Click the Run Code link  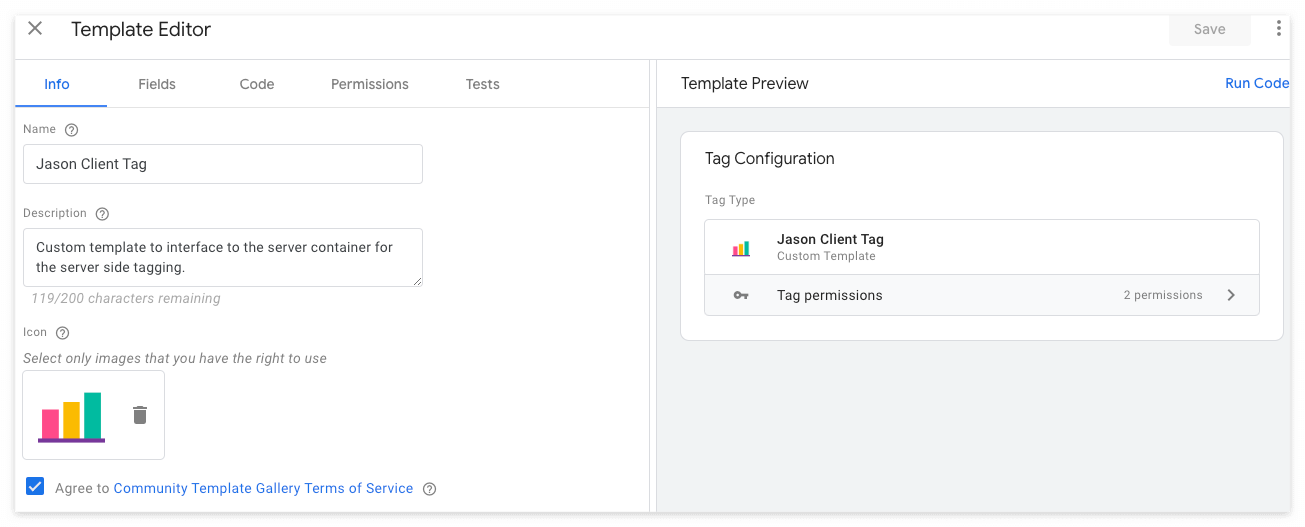coord(1257,83)
